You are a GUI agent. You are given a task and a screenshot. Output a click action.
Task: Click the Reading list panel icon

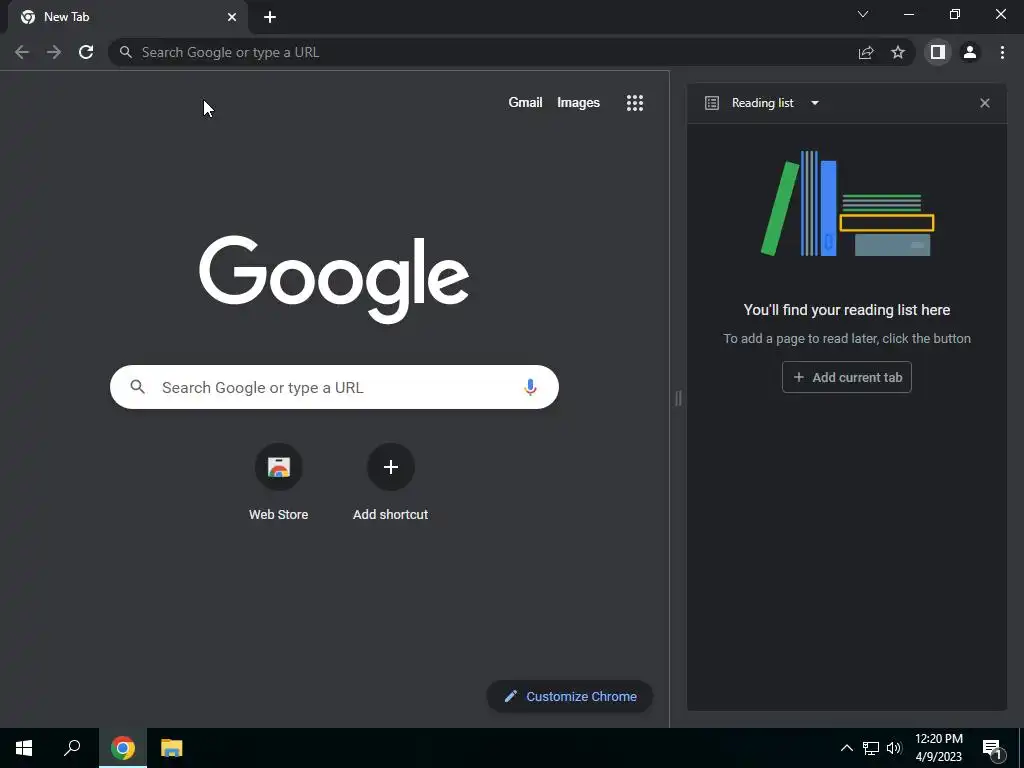click(712, 103)
